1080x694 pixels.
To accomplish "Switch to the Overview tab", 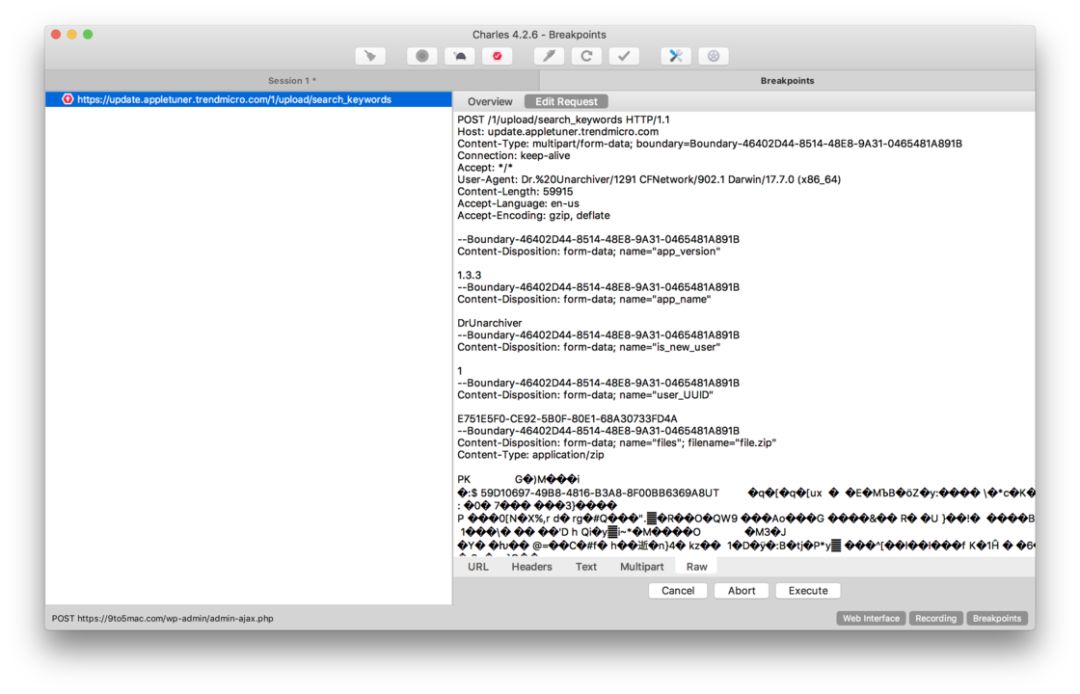I will (x=490, y=101).
